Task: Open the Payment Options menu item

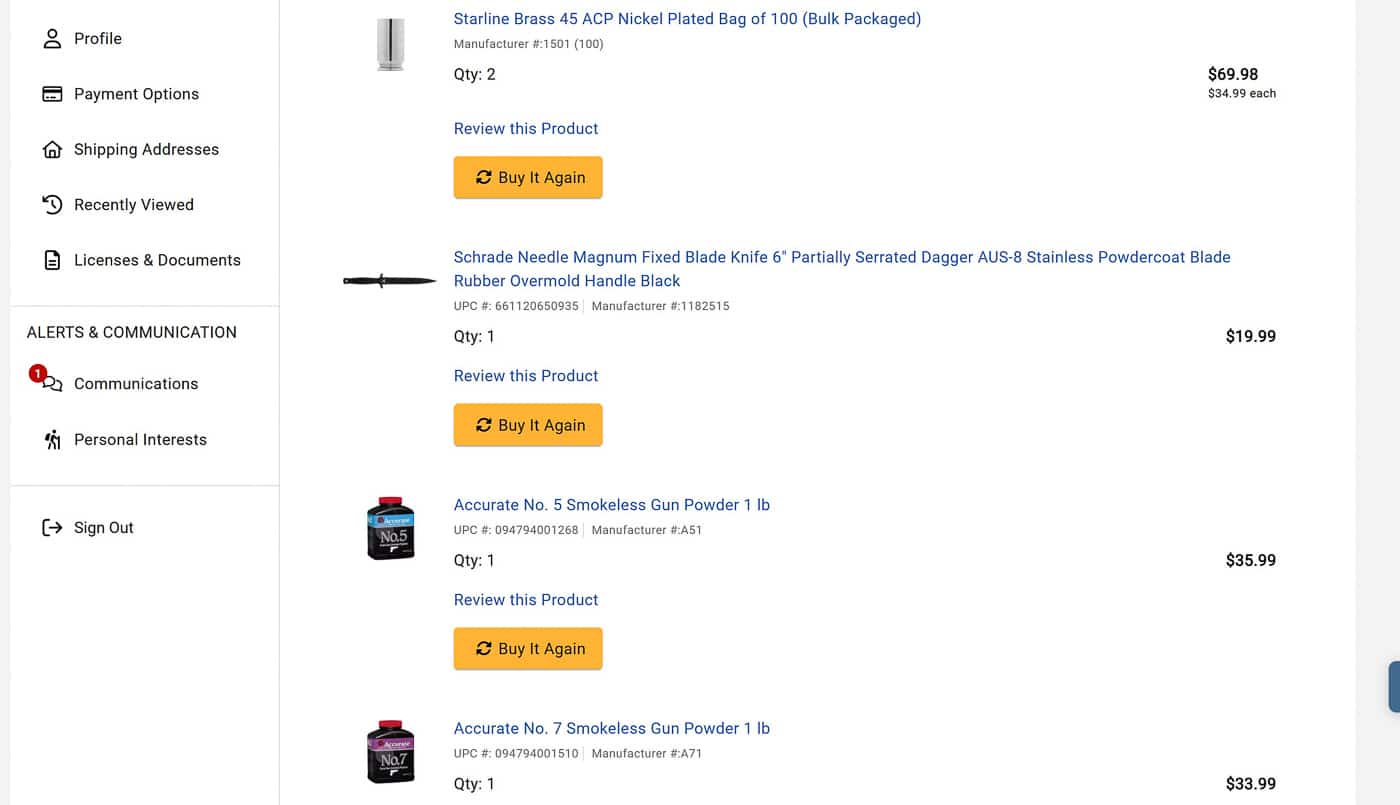Action: pyautogui.click(x=136, y=93)
